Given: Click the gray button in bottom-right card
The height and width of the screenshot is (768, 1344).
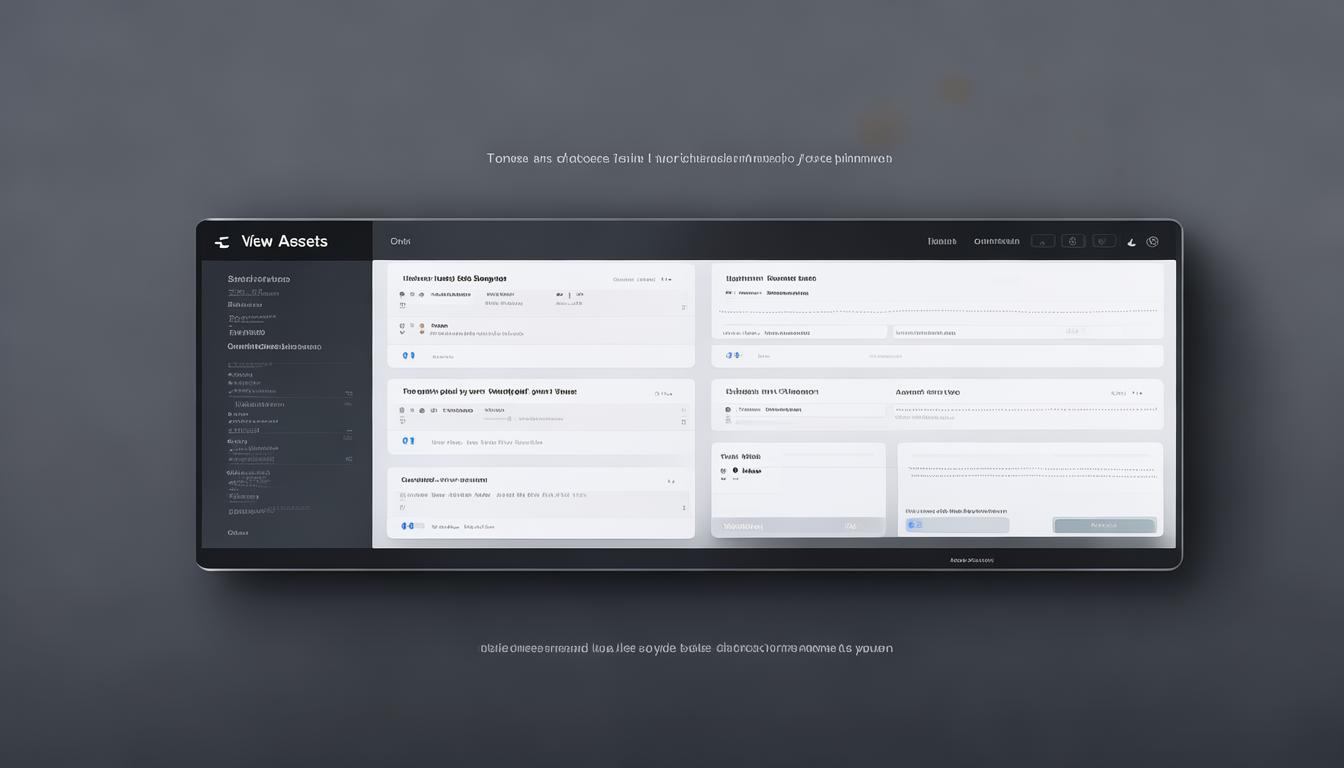Looking at the screenshot, I should click(1104, 525).
